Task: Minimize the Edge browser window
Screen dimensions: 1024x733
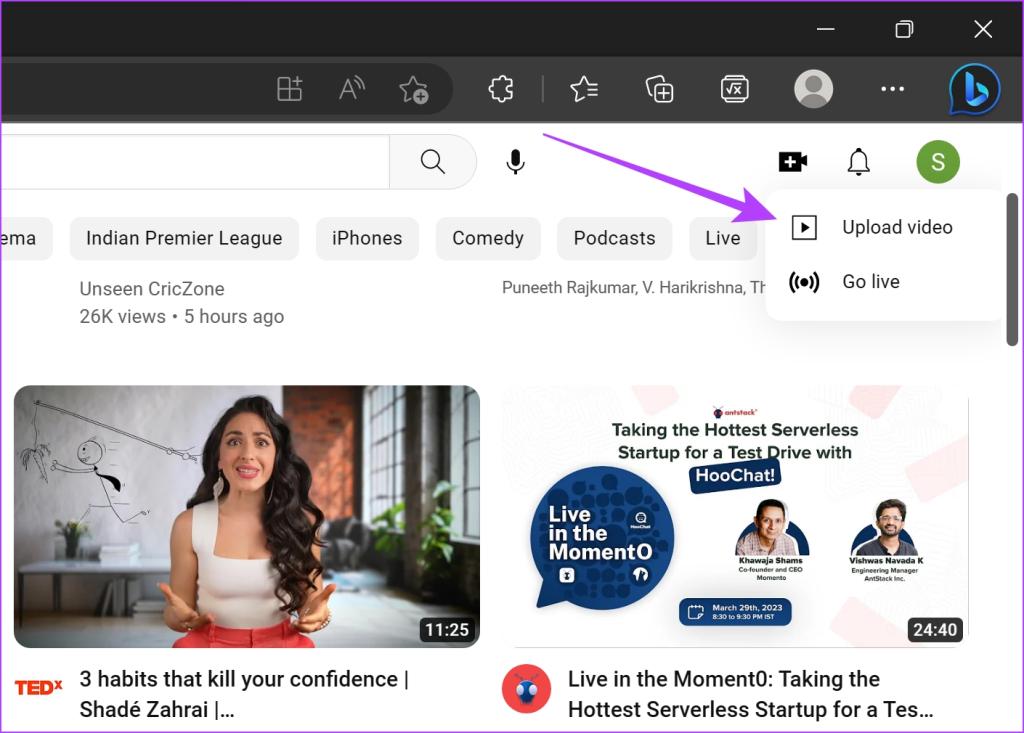Action: click(825, 29)
